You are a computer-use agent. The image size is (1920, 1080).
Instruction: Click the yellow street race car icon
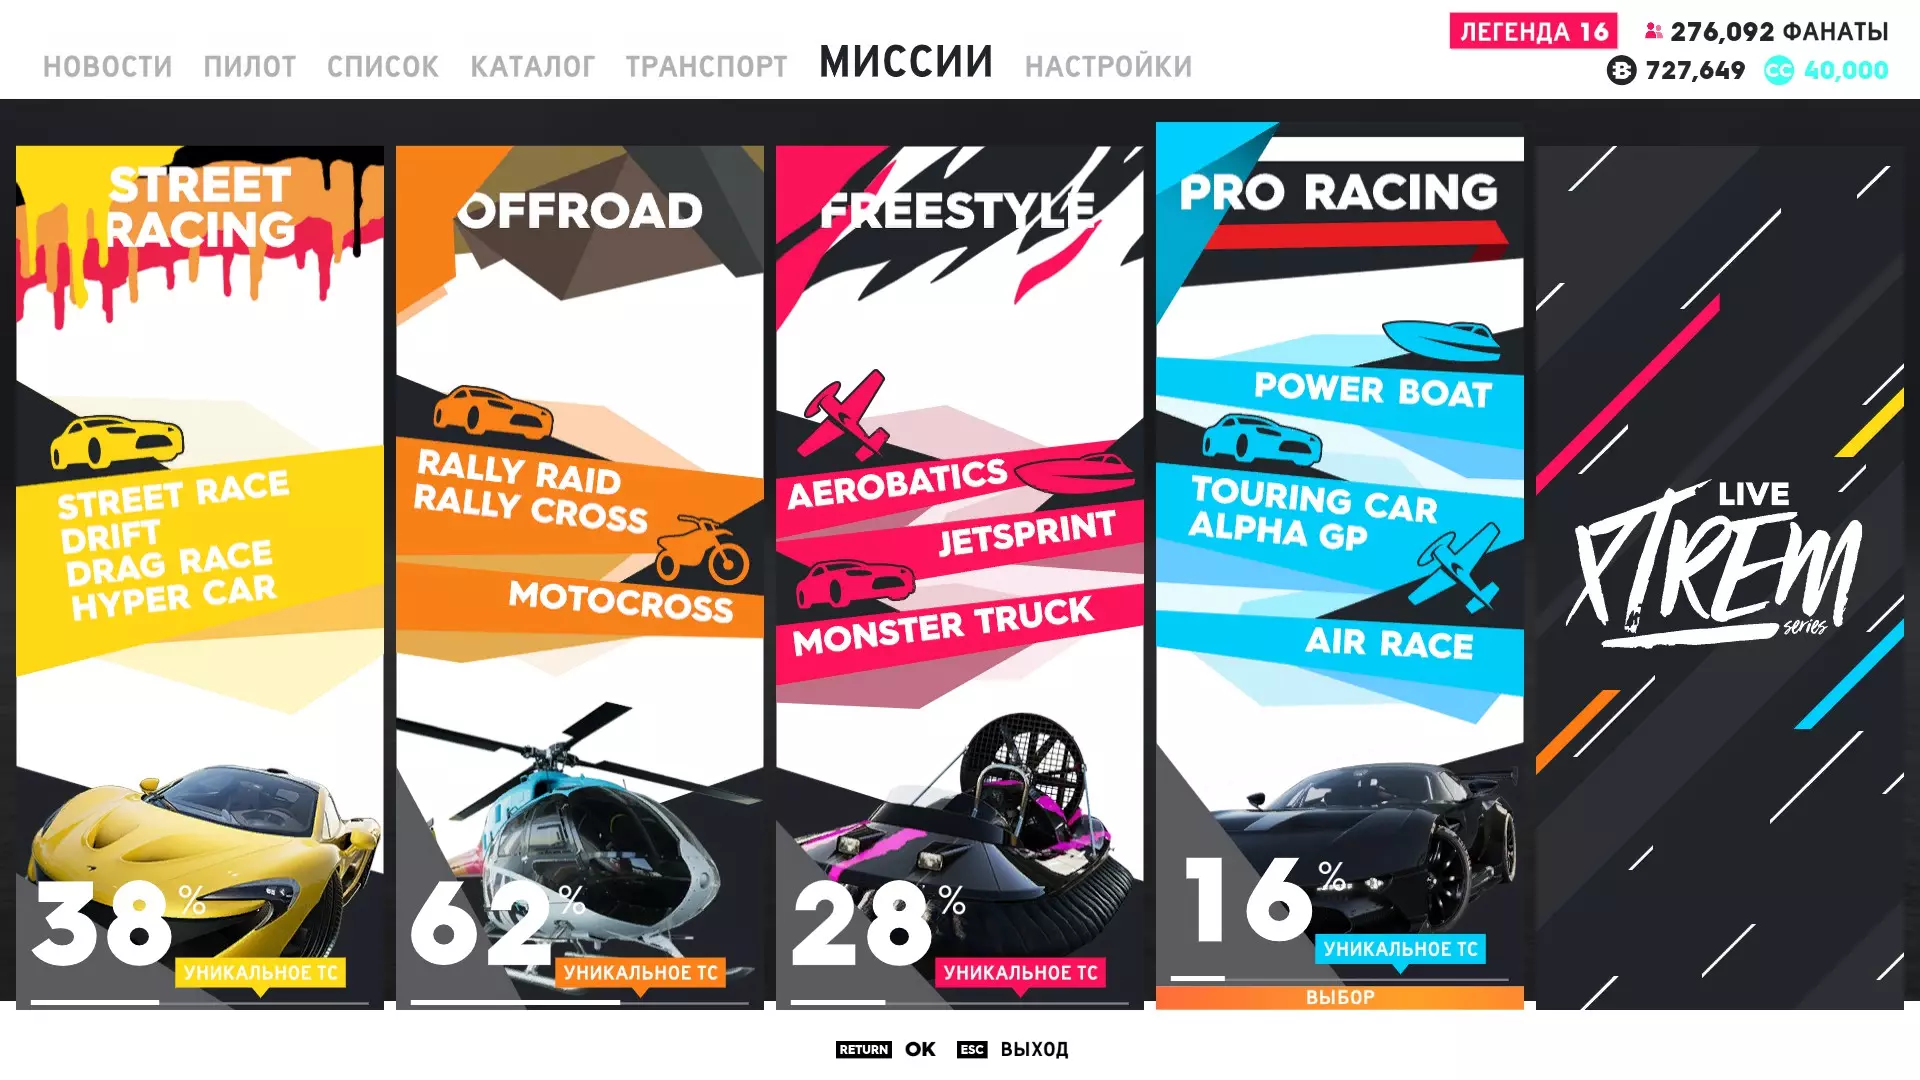point(117,442)
